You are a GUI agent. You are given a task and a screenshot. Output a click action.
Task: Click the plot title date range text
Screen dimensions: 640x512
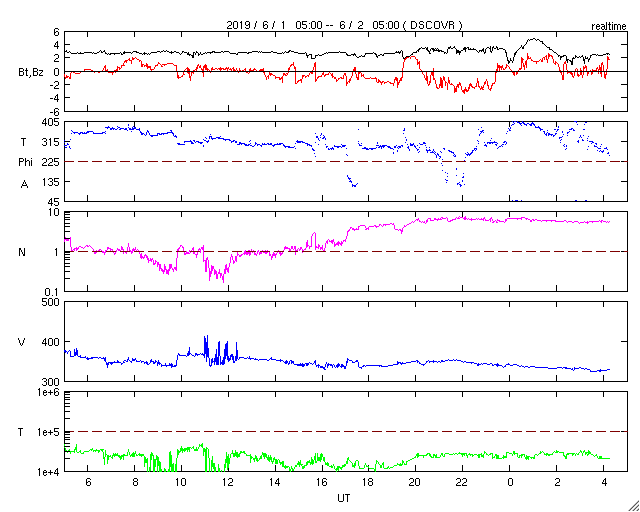coord(344,25)
